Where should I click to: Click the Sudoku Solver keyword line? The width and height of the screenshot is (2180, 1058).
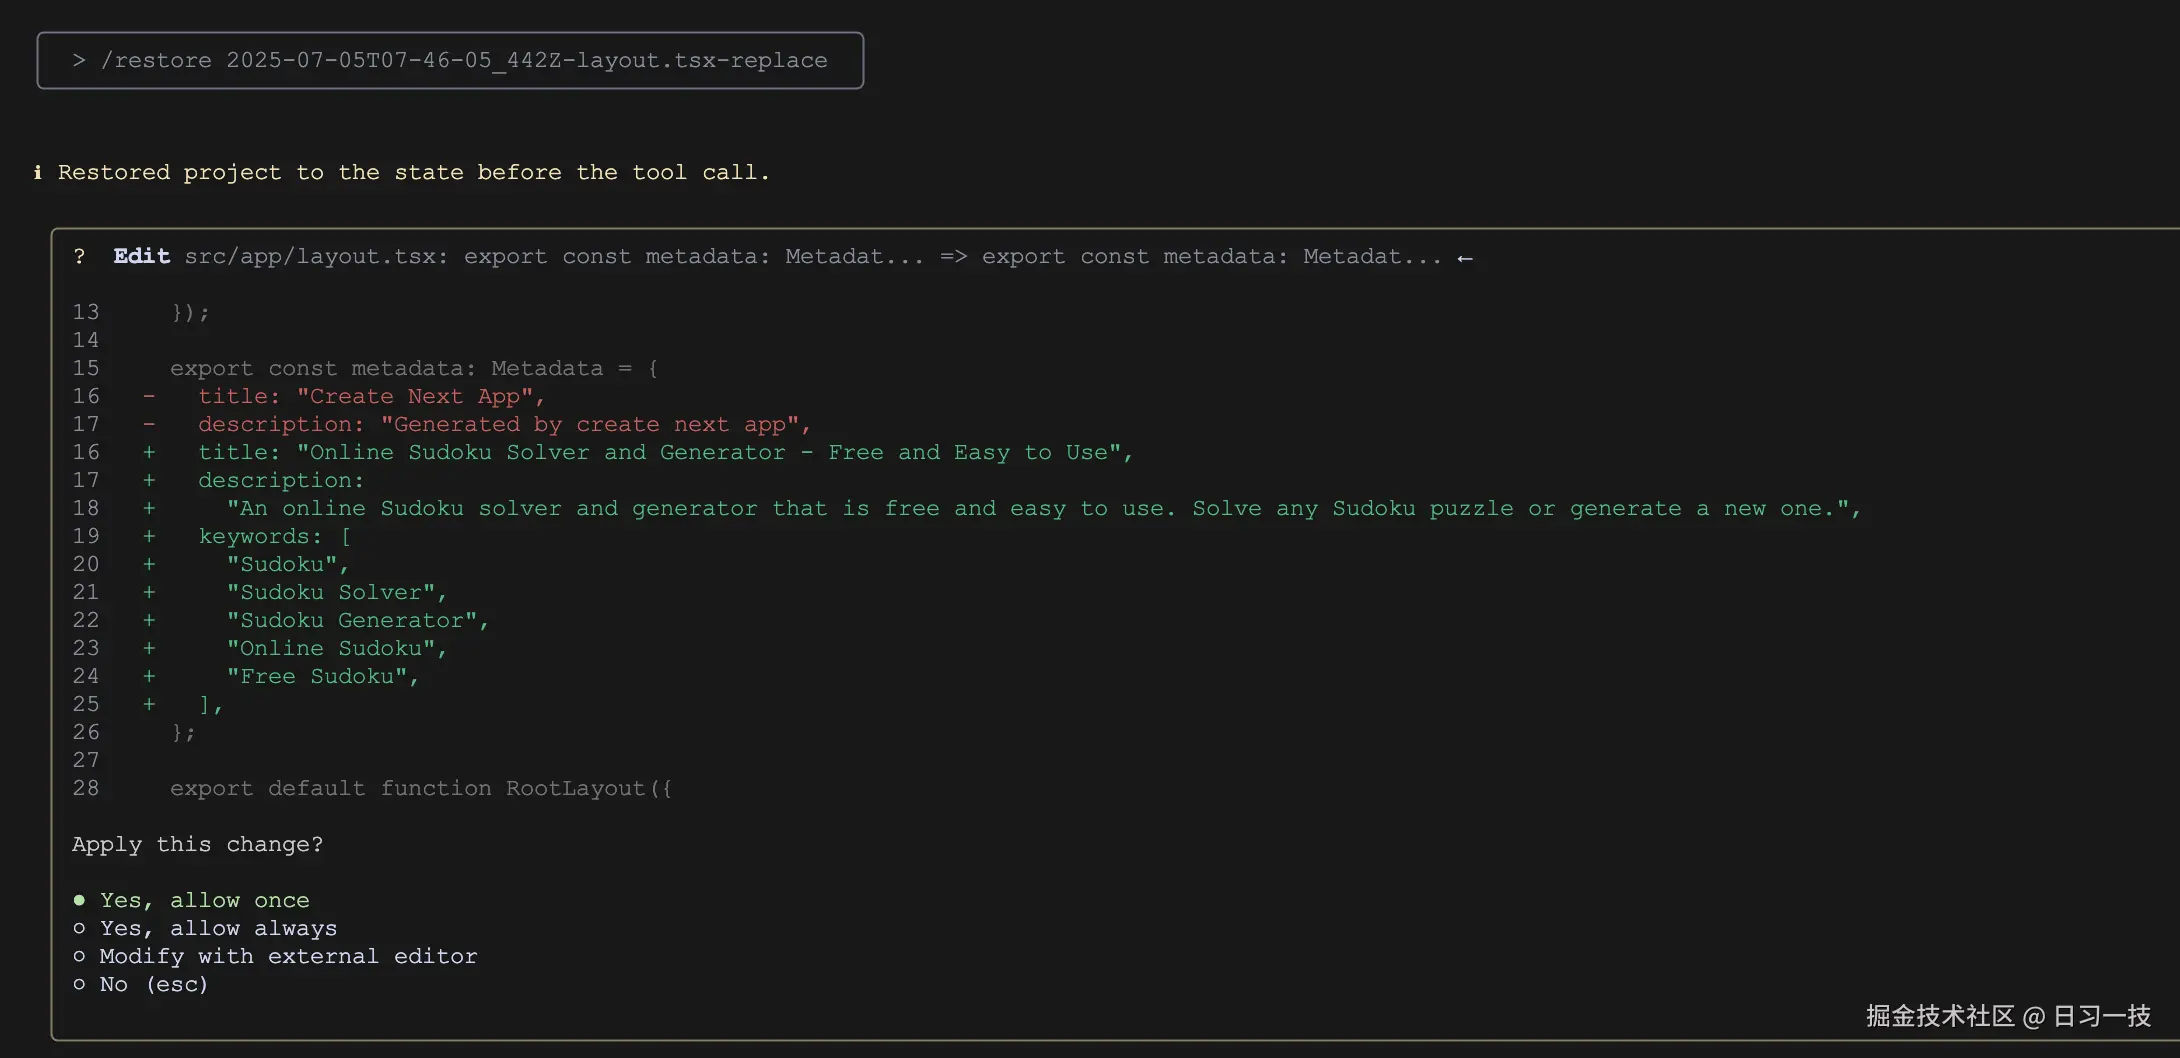334,592
